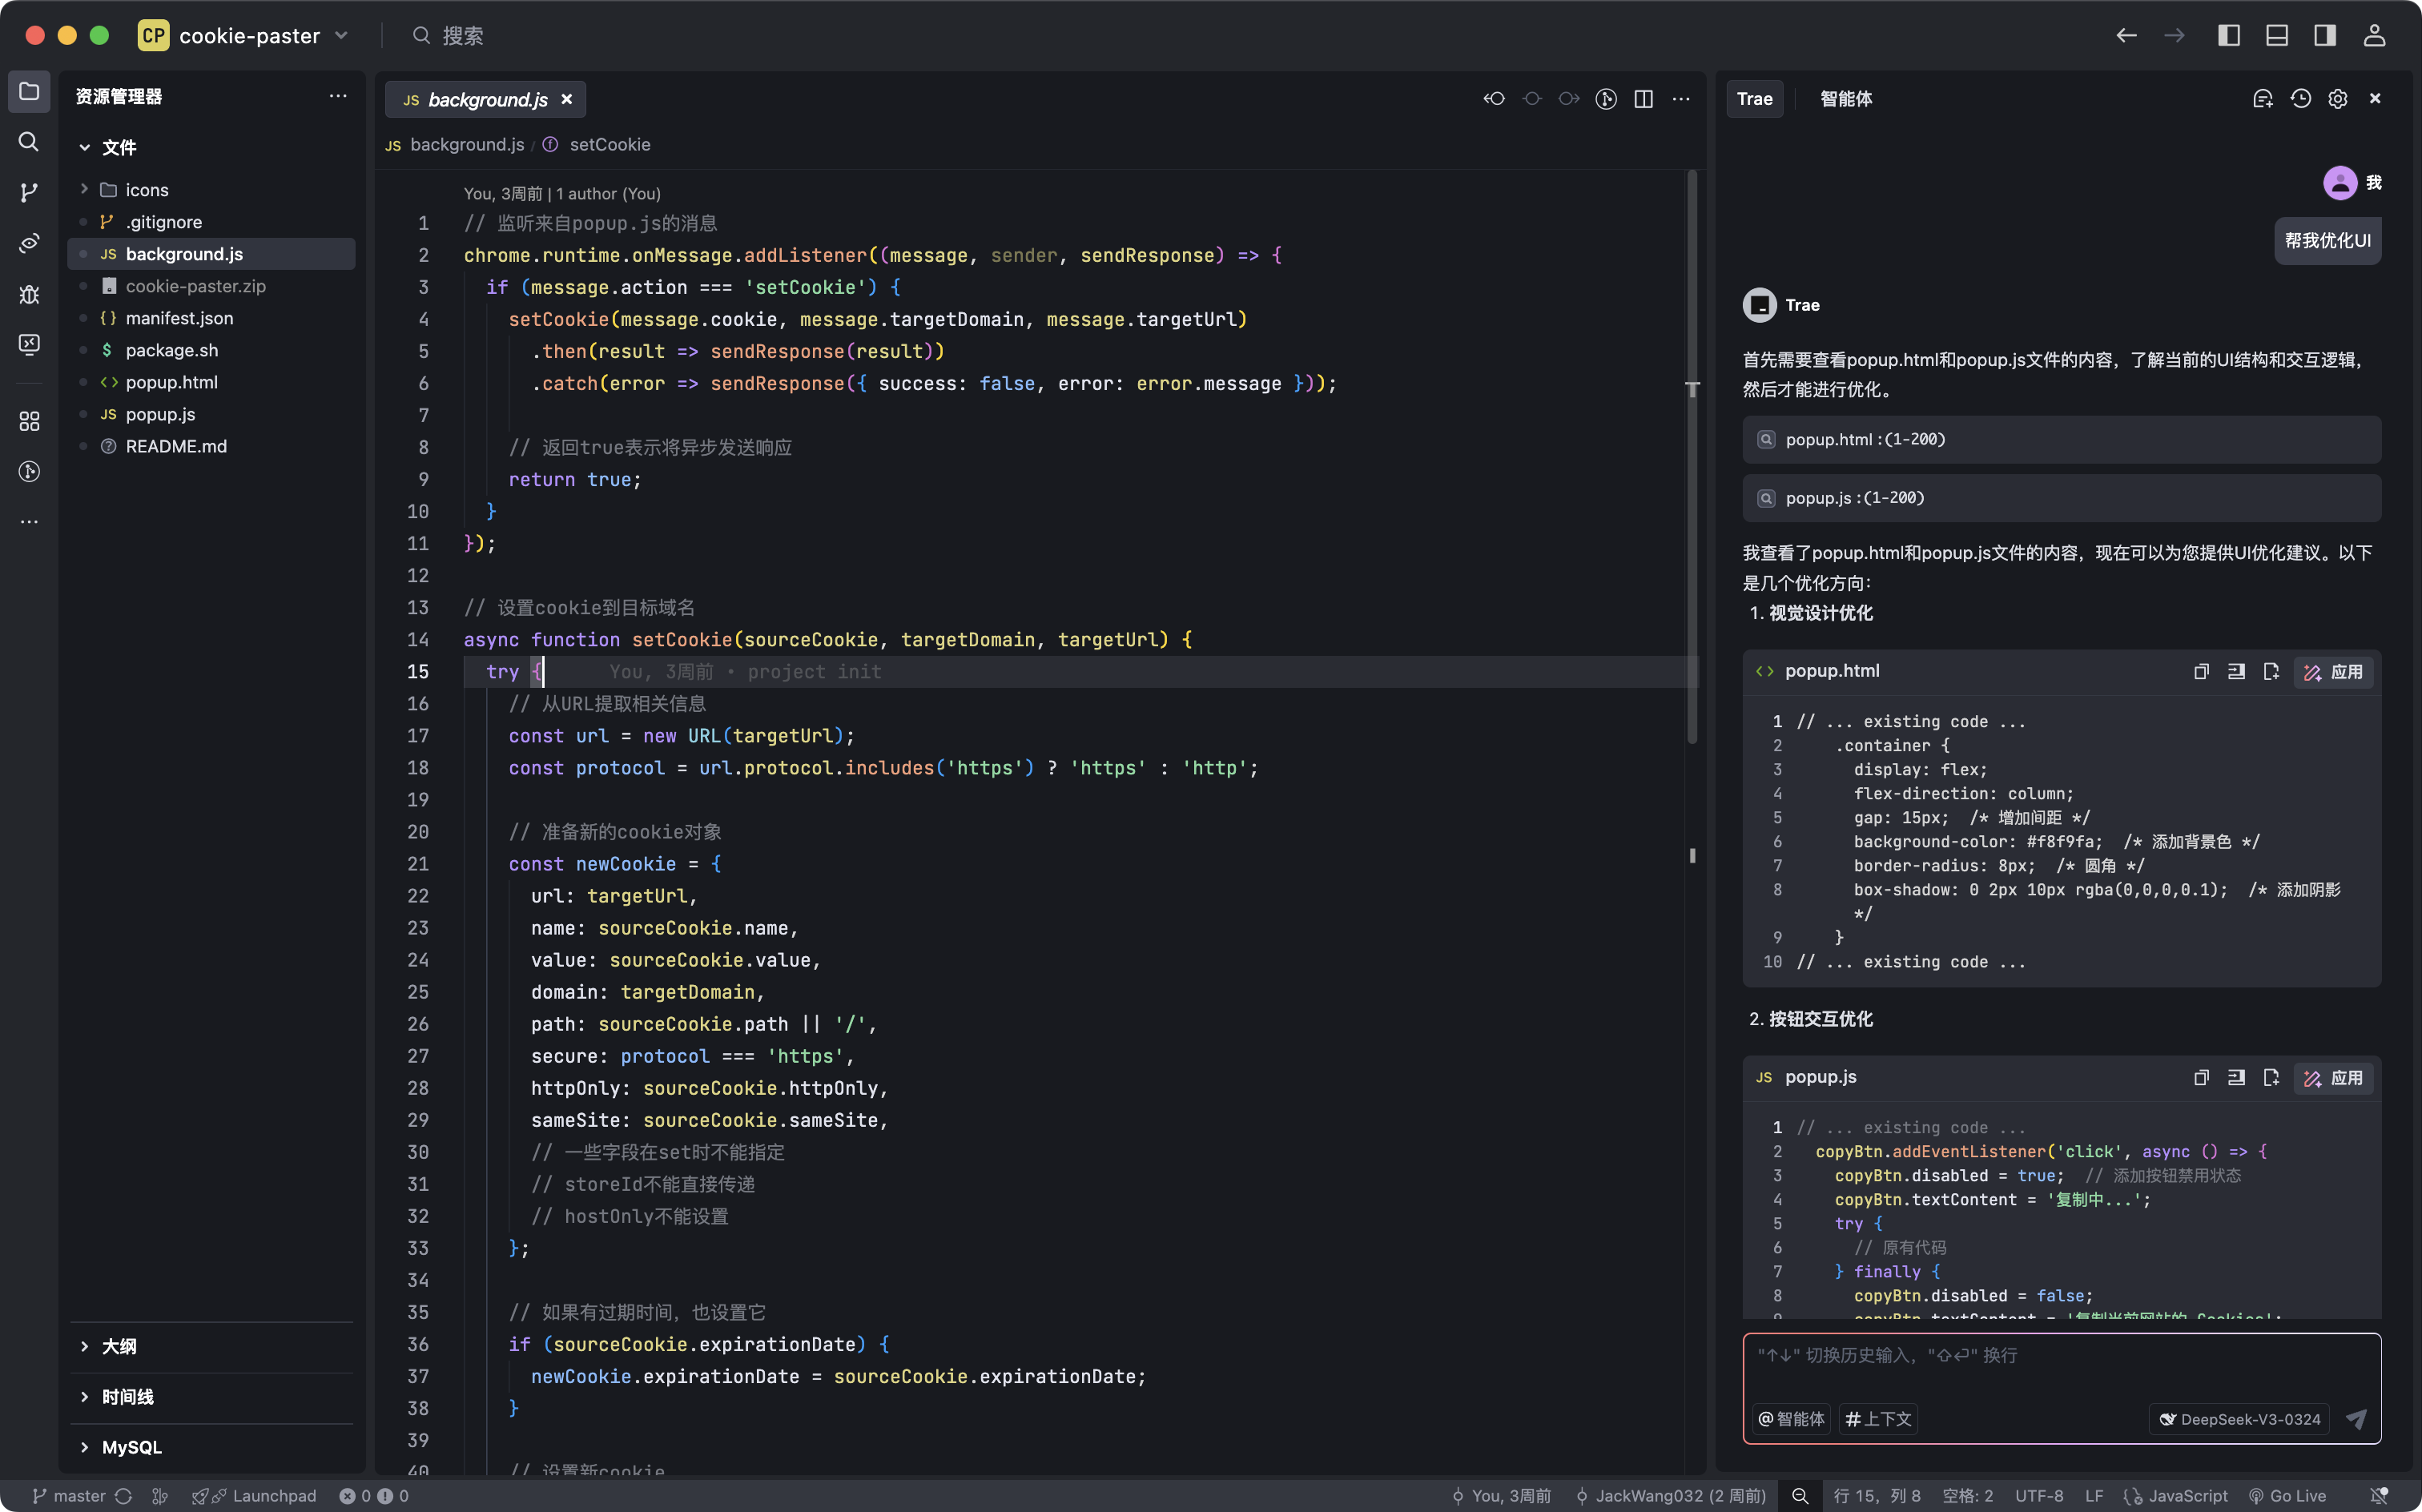Viewport: 2422px width, 1512px height.
Task: Open the Search icon in activity bar
Action: pyautogui.click(x=29, y=142)
